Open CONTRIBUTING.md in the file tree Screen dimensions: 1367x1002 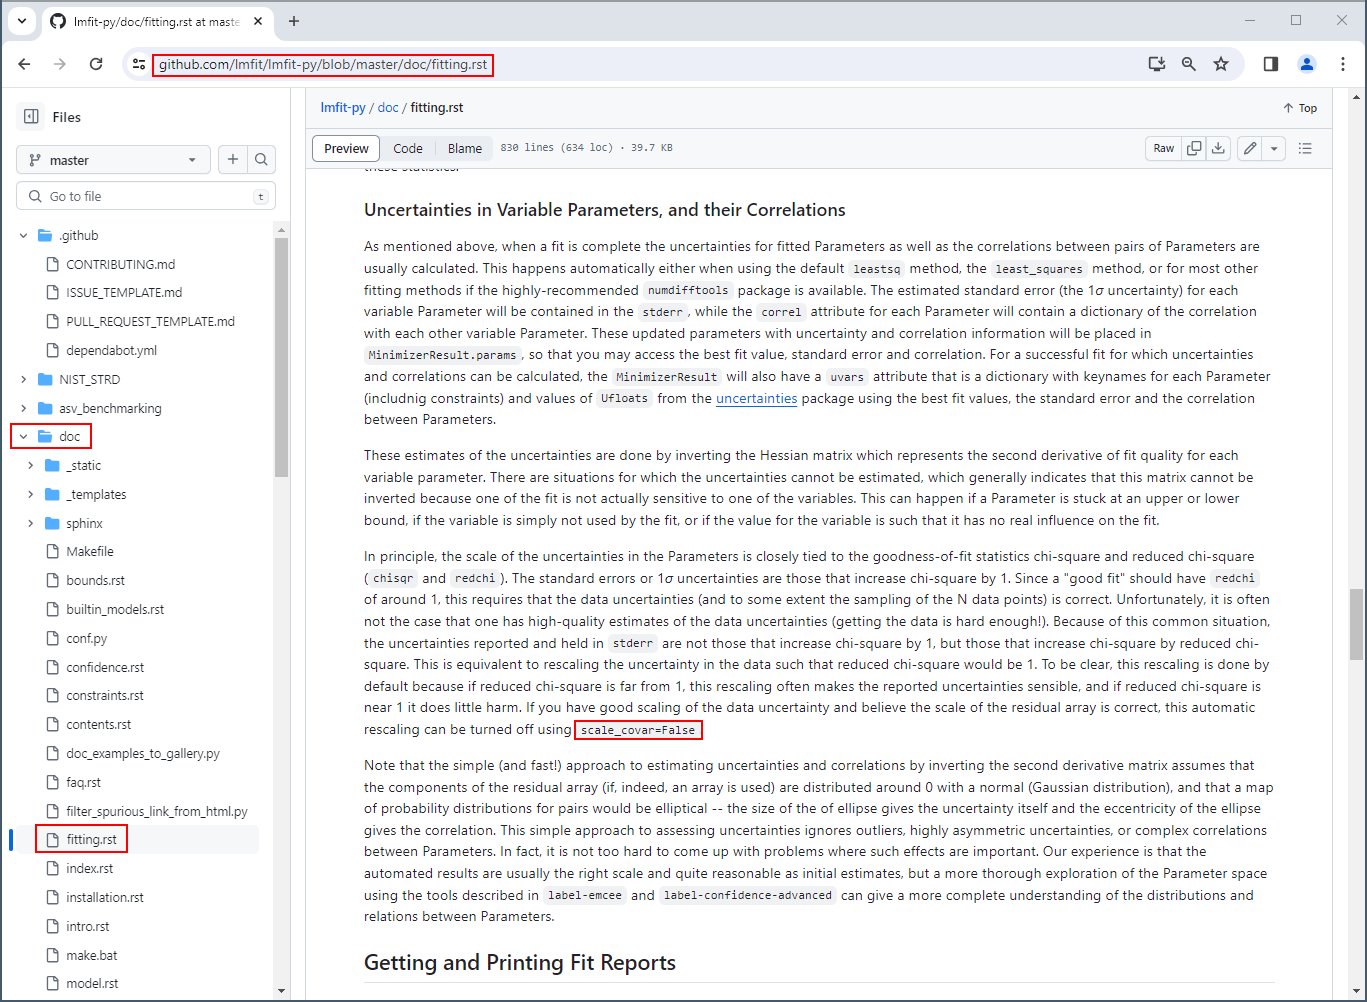click(120, 265)
